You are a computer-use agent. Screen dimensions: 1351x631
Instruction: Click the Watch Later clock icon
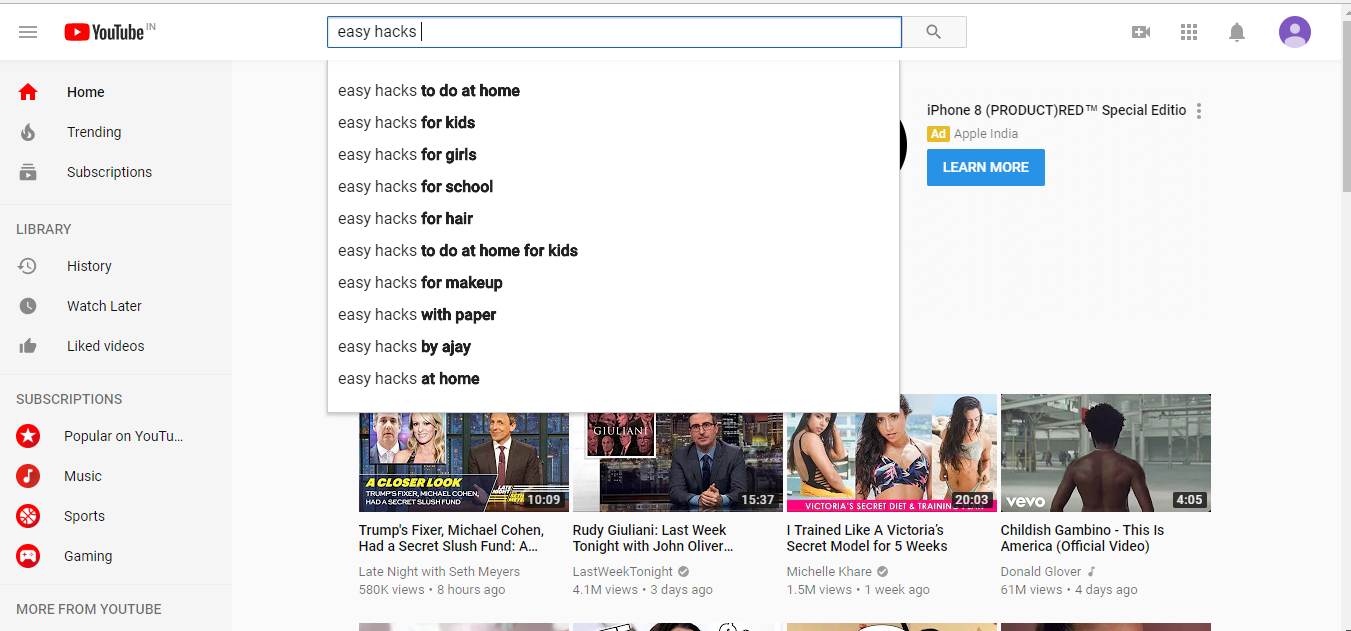[x=28, y=306]
